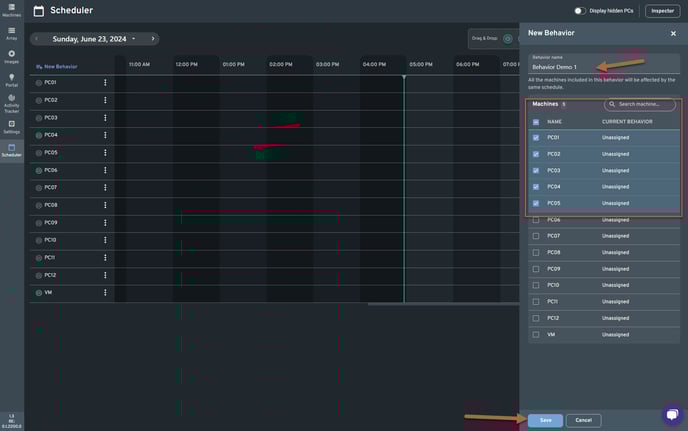The width and height of the screenshot is (688, 431).
Task: Open the options menu for PC08
Action: pyautogui.click(x=105, y=205)
